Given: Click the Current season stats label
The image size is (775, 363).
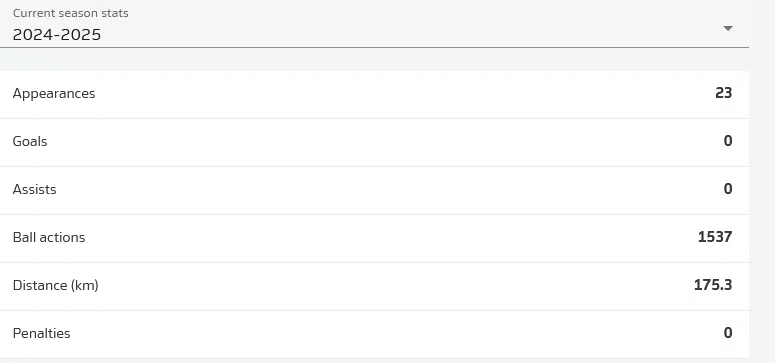Looking at the screenshot, I should pyautogui.click(x=71, y=13).
